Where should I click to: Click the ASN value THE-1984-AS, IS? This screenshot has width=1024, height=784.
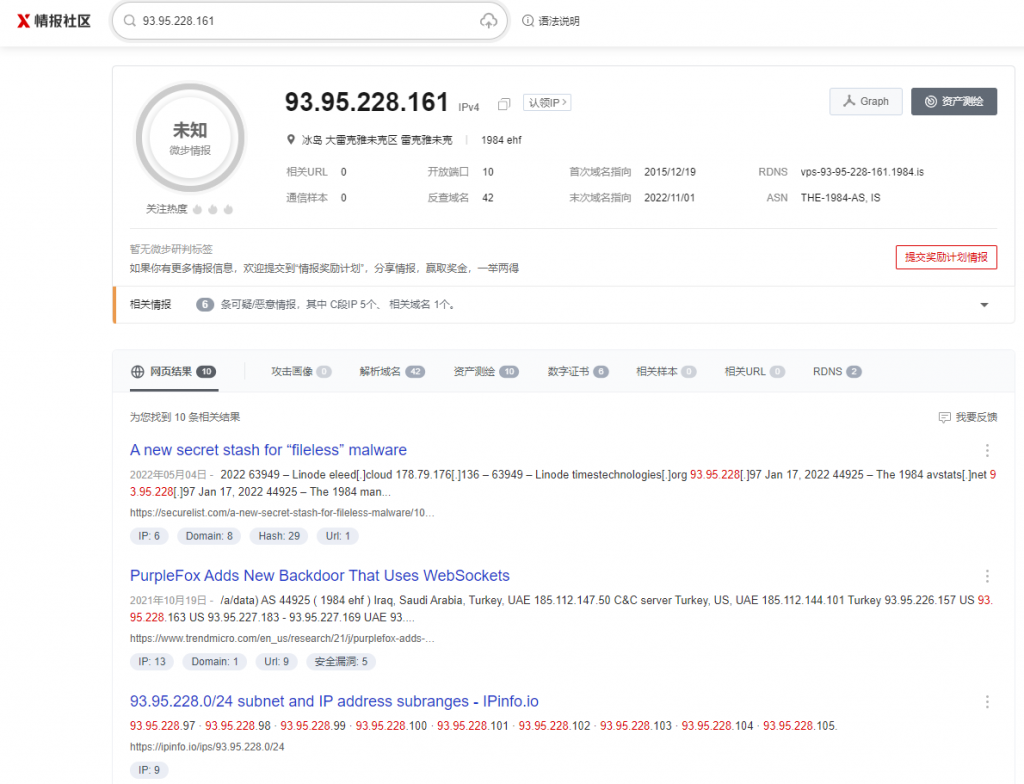840,198
